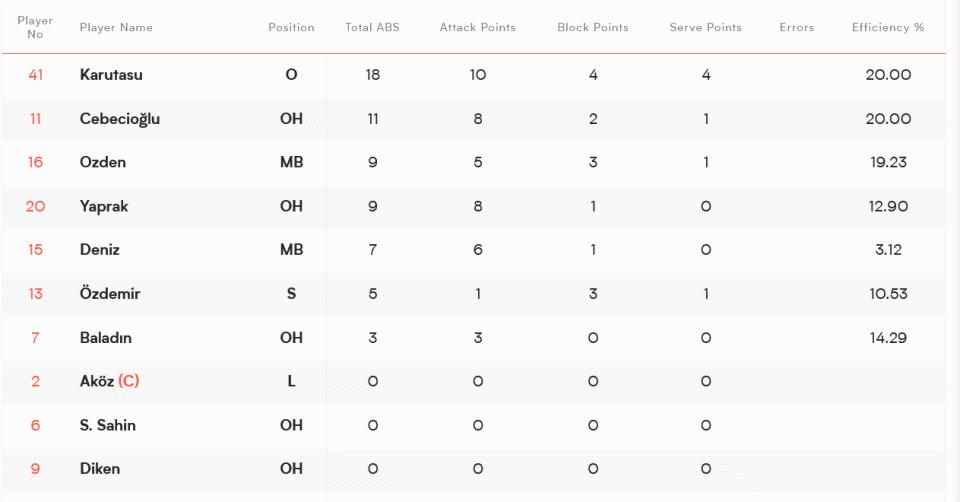Click the Serve Points column header

(x=705, y=28)
